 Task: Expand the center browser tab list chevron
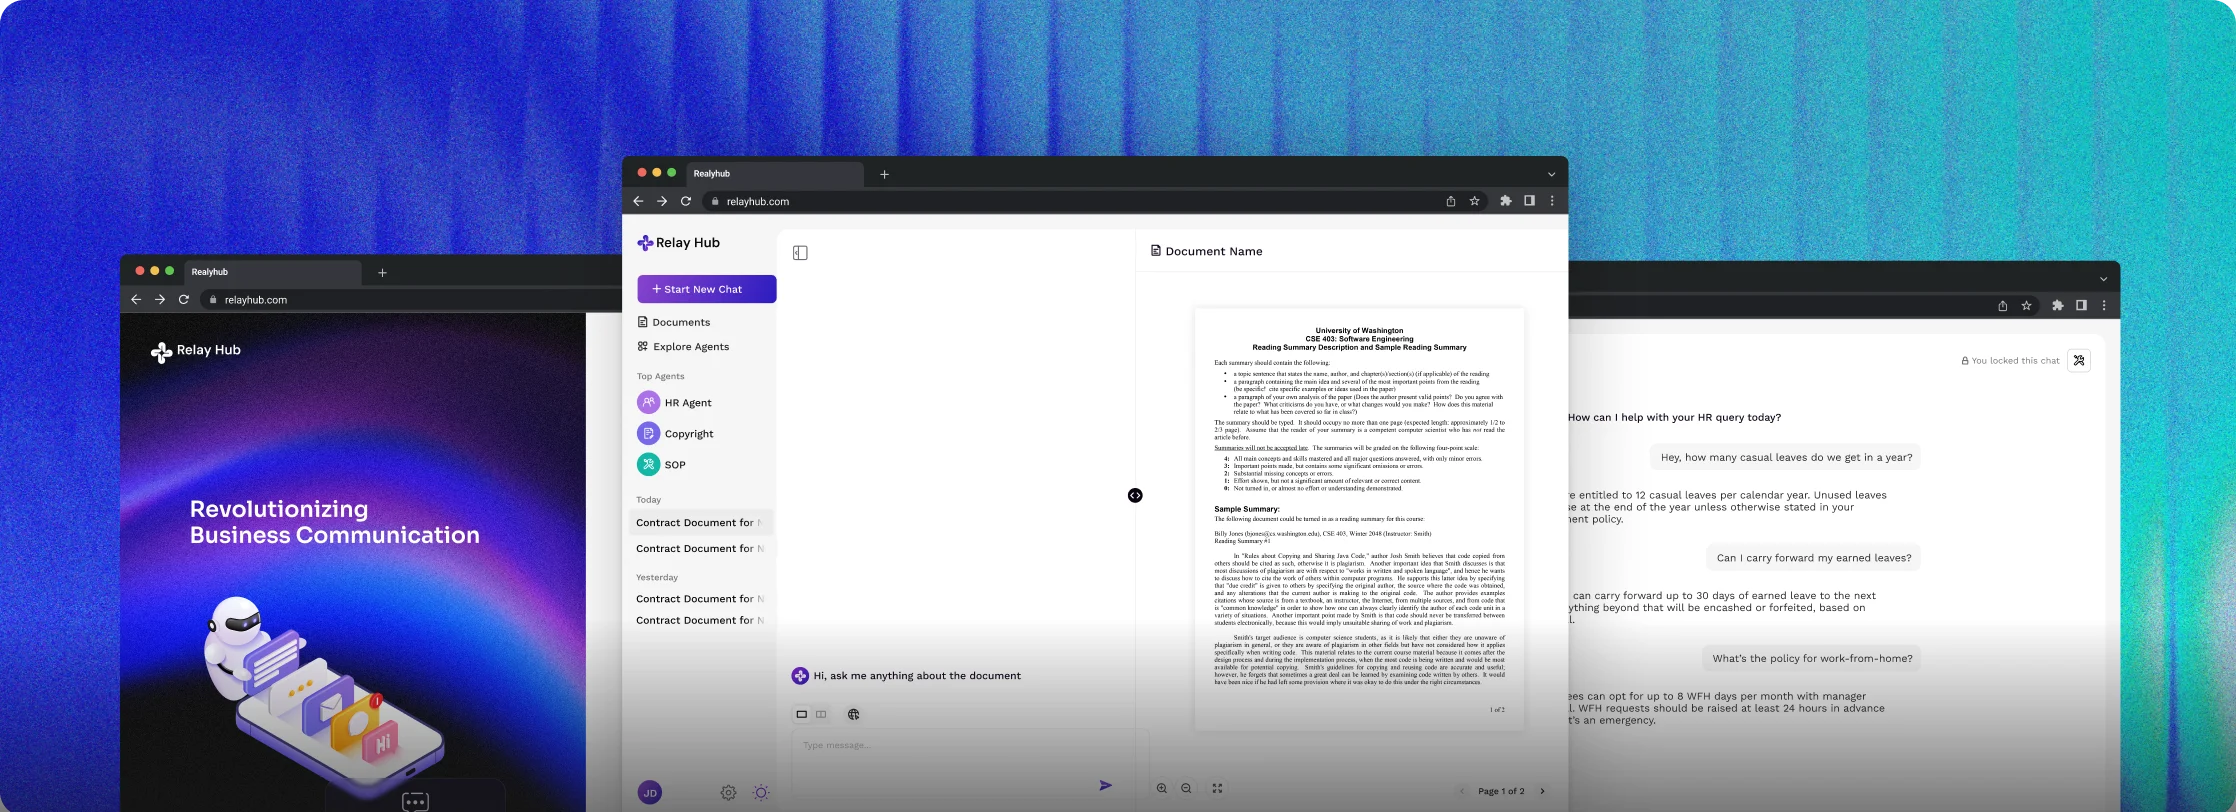(1551, 175)
